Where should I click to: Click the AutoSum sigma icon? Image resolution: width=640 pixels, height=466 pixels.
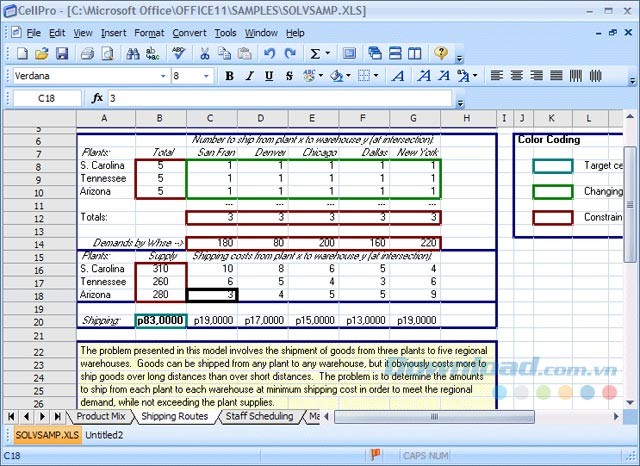point(315,54)
